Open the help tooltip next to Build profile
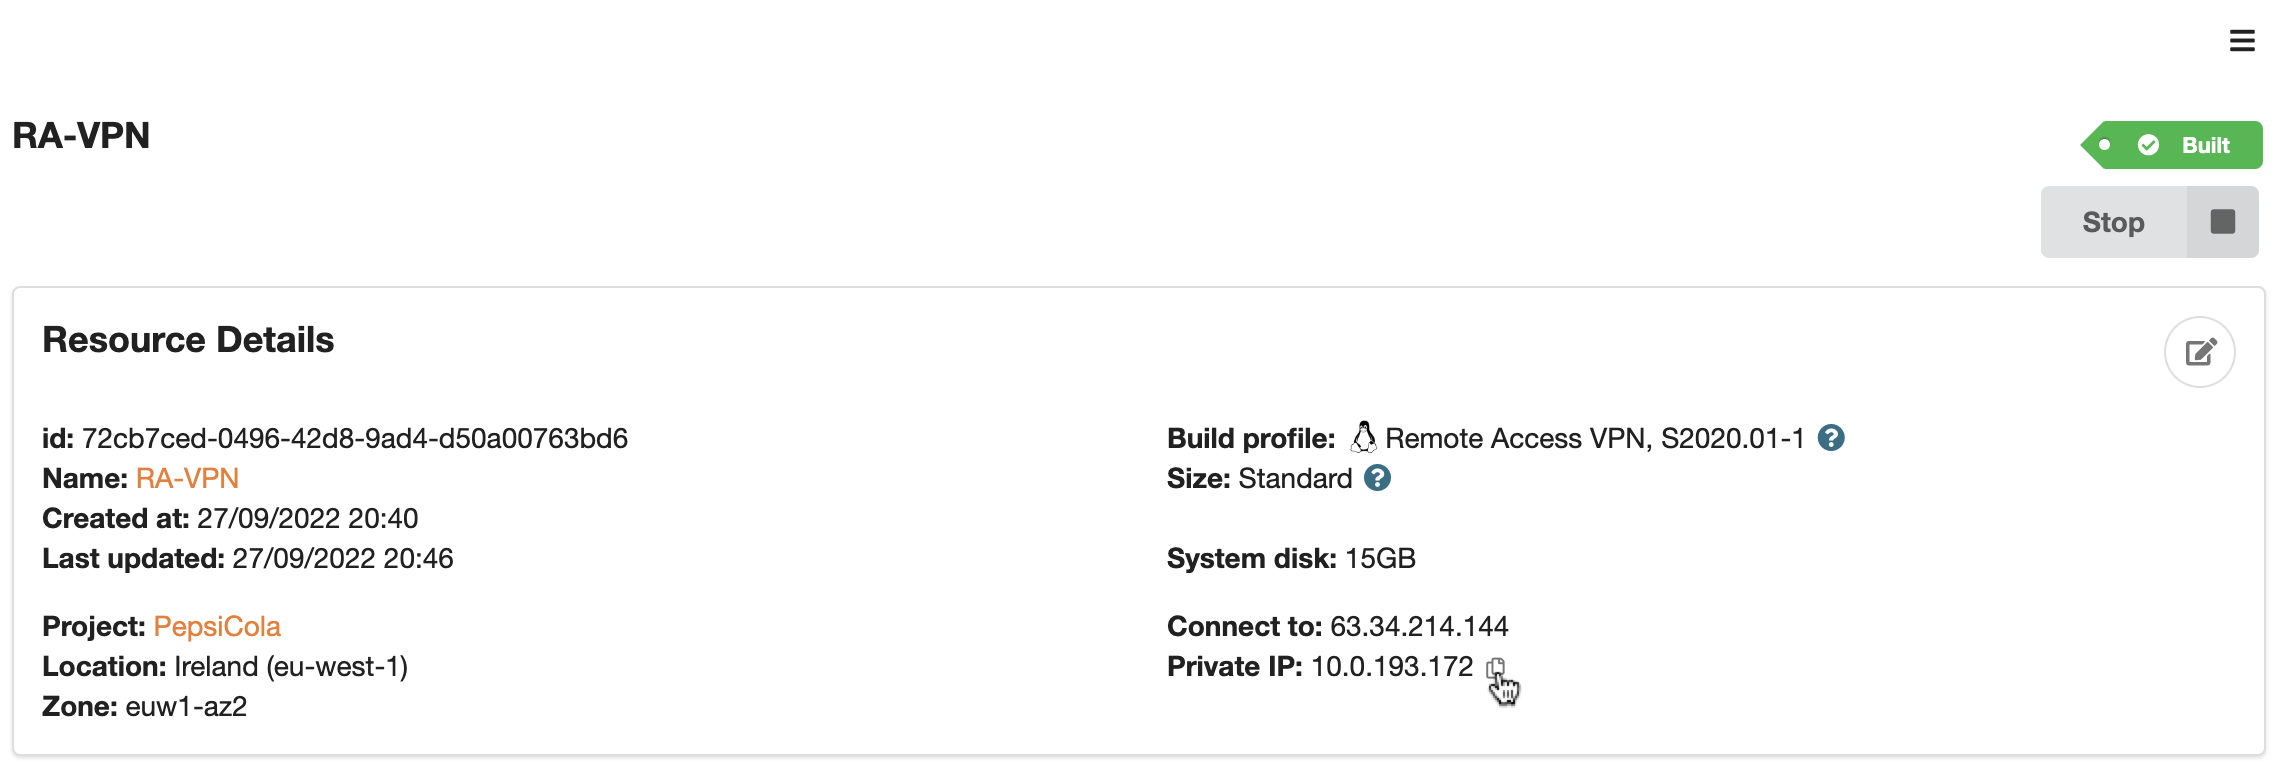The height and width of the screenshot is (766, 2275). [x=1833, y=437]
